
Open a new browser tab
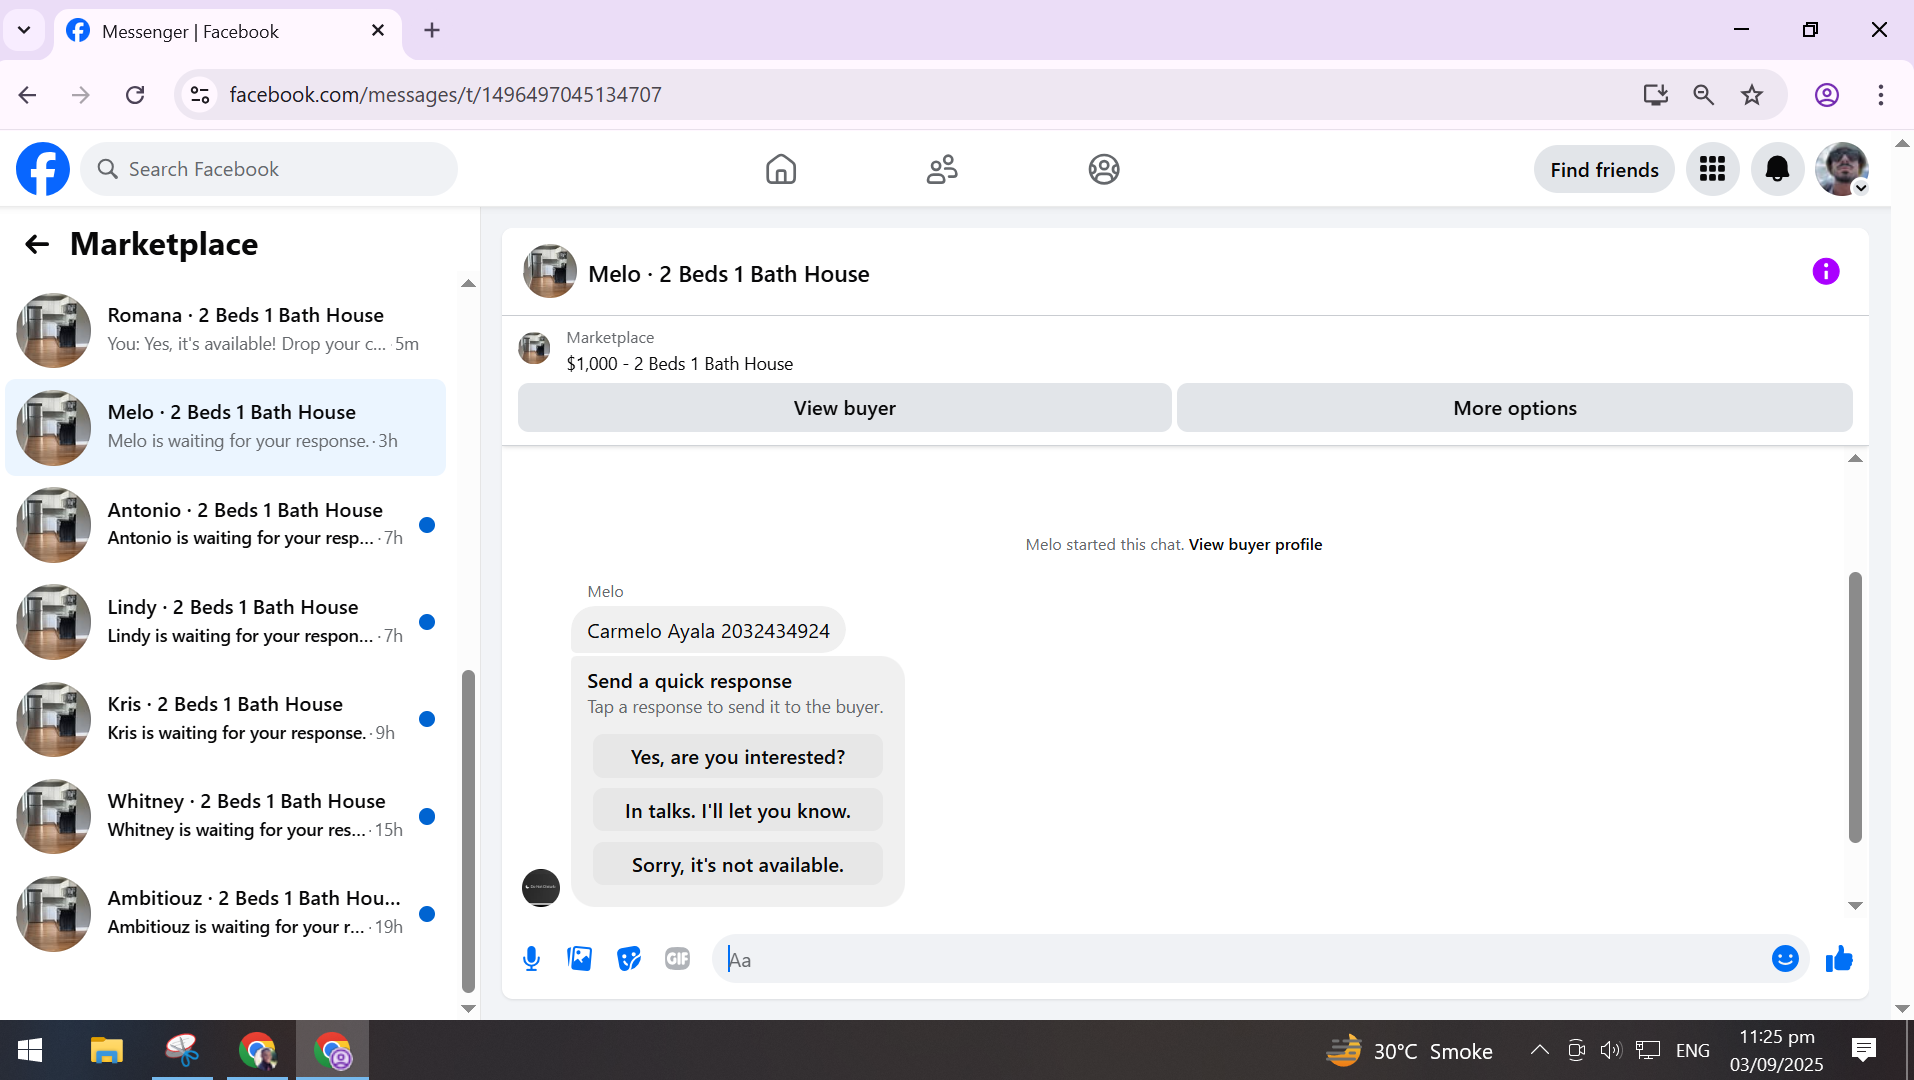pyautogui.click(x=432, y=30)
